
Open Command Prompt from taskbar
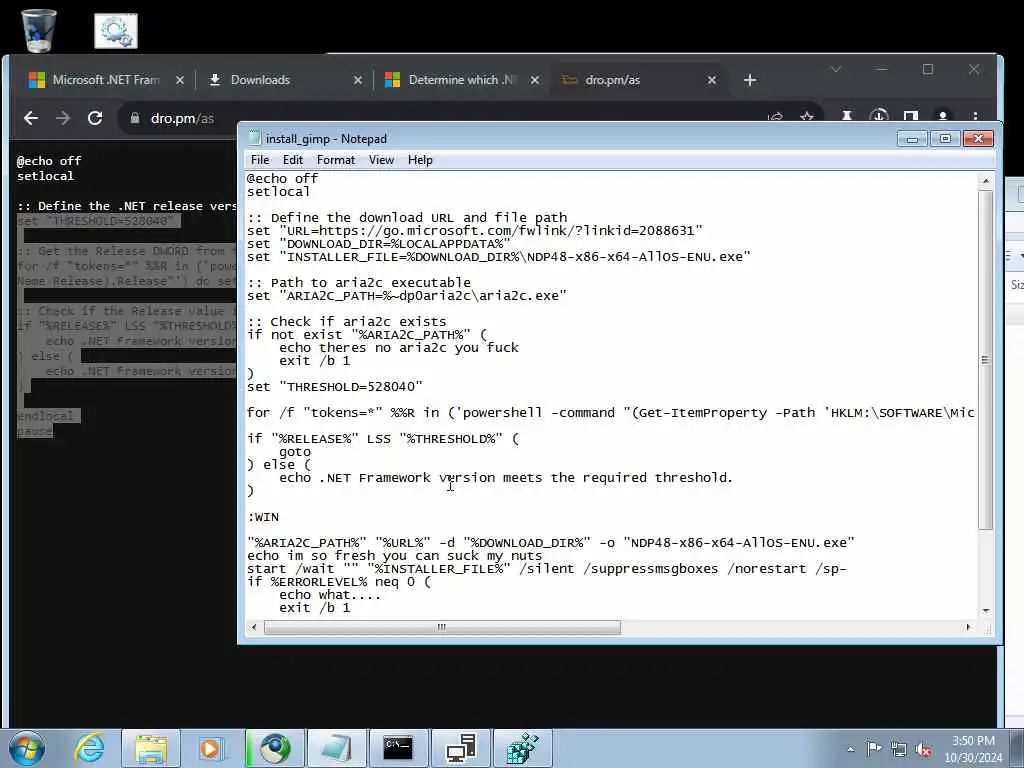click(398, 748)
